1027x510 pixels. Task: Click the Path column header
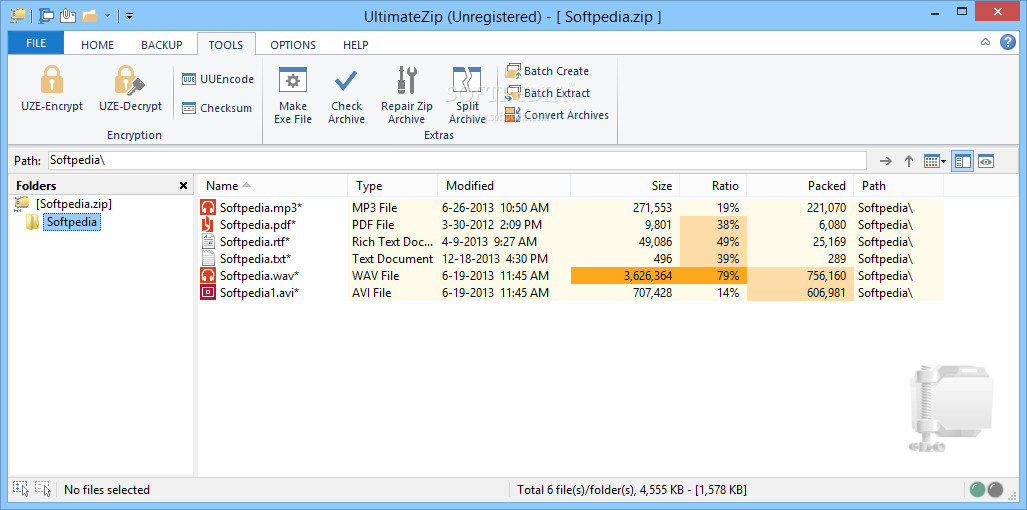899,185
